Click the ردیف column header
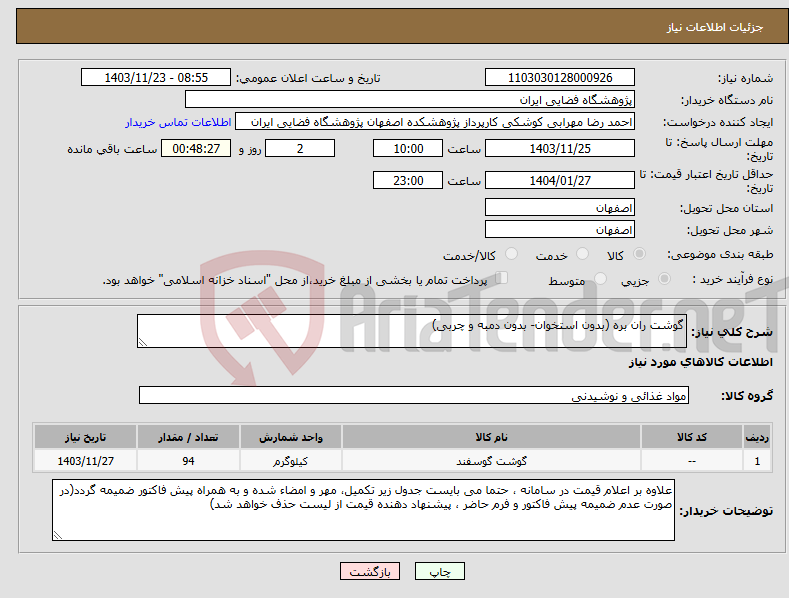 point(756,437)
